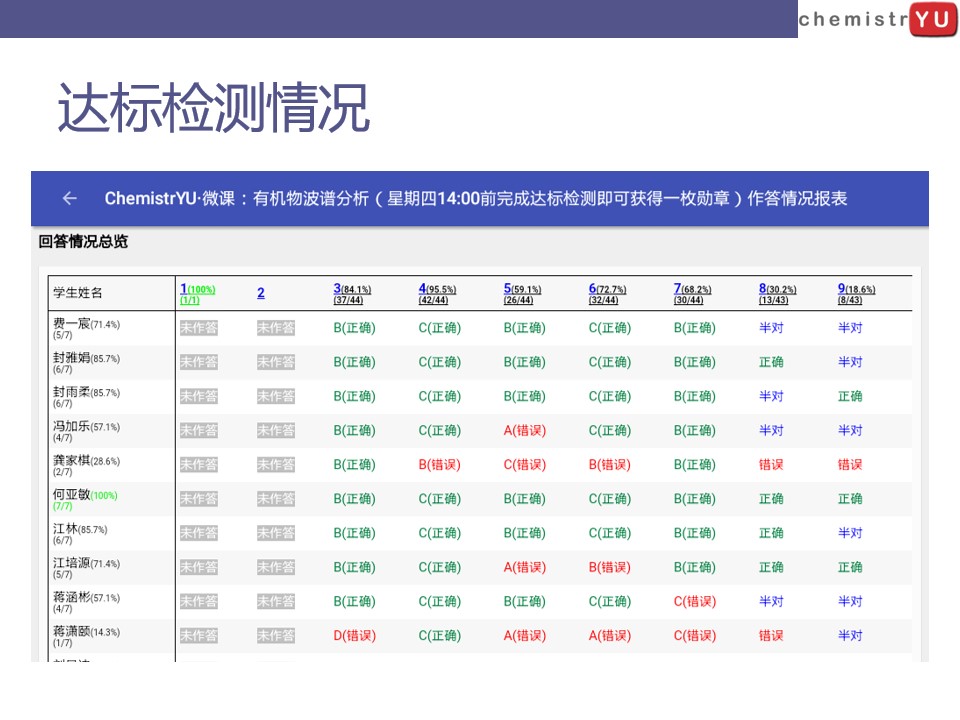Screen dimensions: 960x720
Task: Click 未作答 under question 2 for 费一宸
Action: 276,328
